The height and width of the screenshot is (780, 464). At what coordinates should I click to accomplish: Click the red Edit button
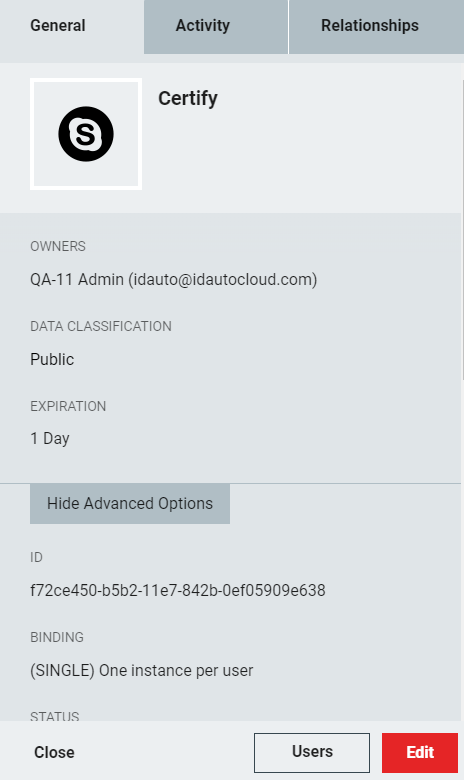click(420, 752)
